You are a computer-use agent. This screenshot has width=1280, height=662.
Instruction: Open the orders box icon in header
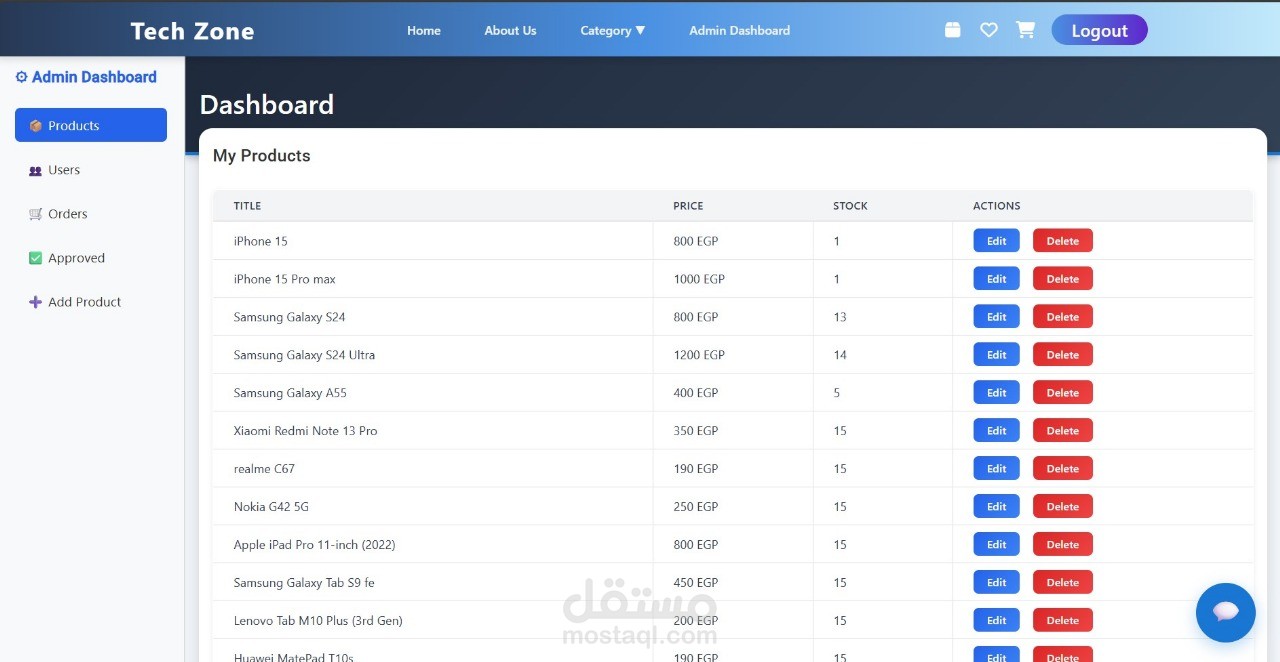pos(952,30)
